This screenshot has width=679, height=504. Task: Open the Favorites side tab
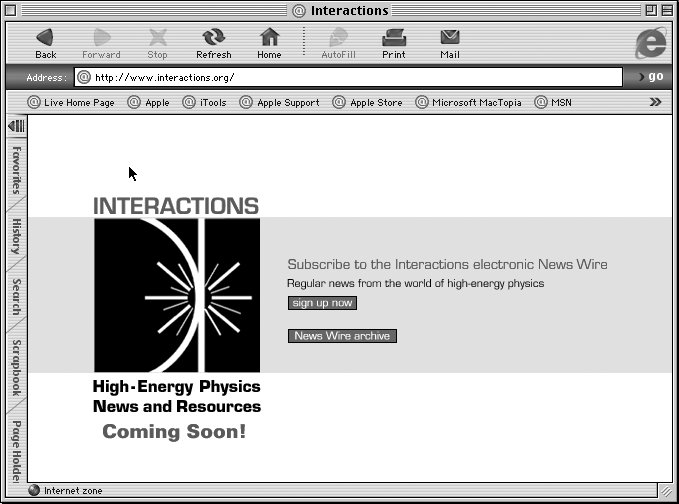click(x=16, y=171)
